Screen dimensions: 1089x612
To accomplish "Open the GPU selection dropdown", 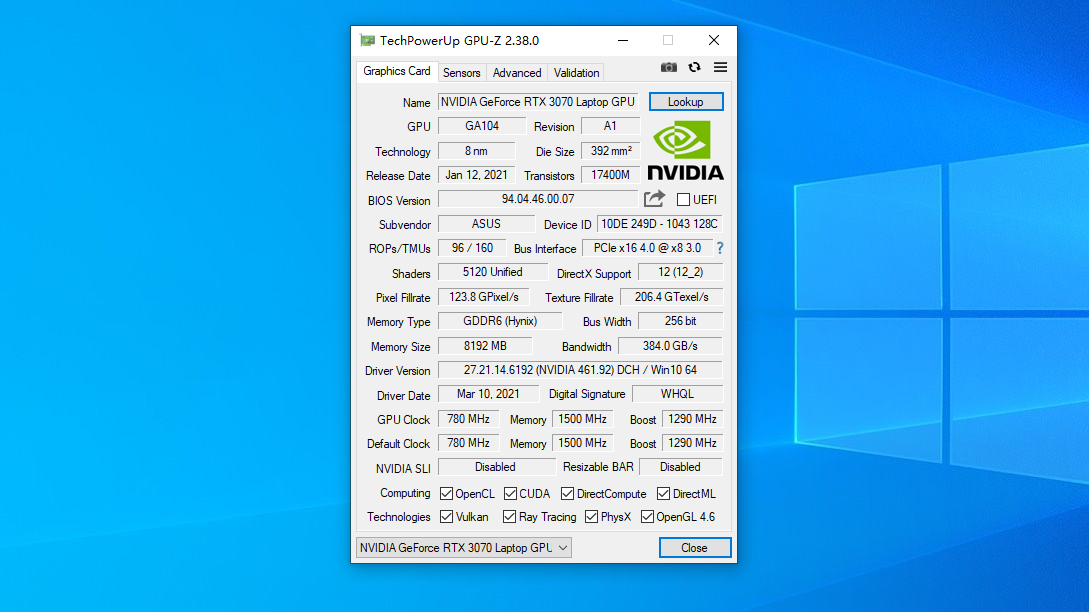I will tap(464, 547).
